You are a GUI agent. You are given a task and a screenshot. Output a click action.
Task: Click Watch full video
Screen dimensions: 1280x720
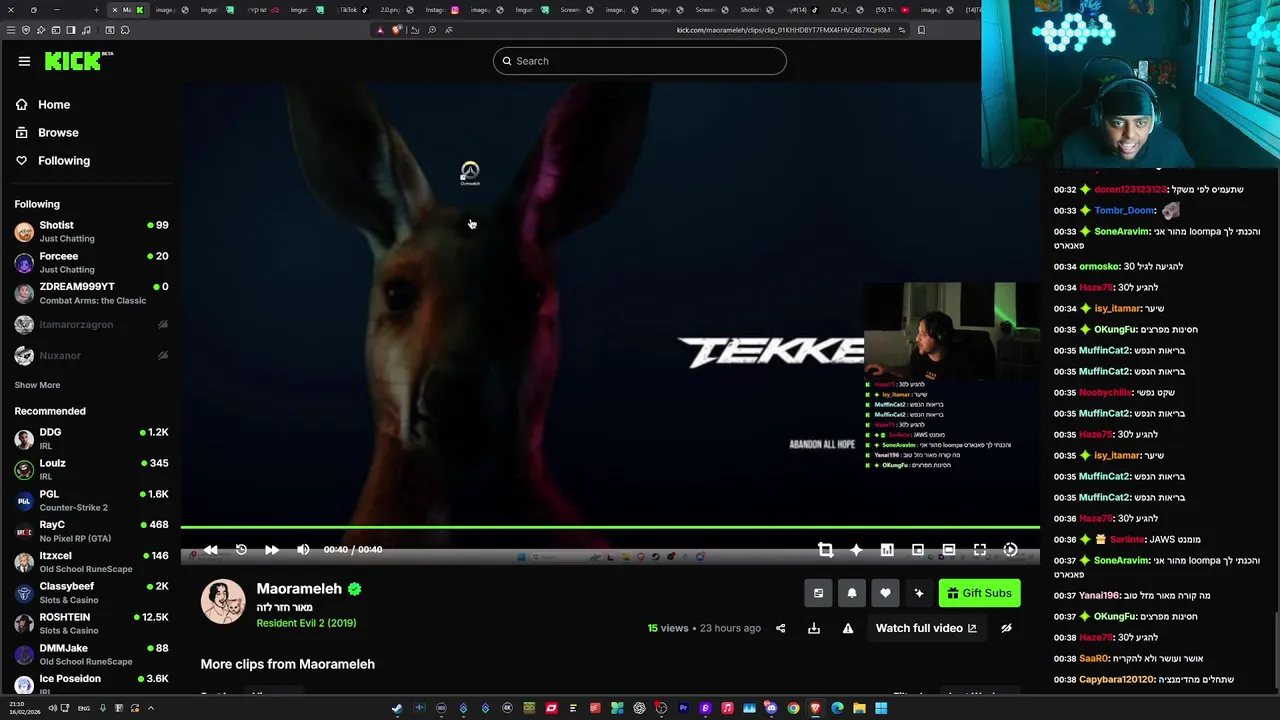pyautogui.click(x=926, y=628)
